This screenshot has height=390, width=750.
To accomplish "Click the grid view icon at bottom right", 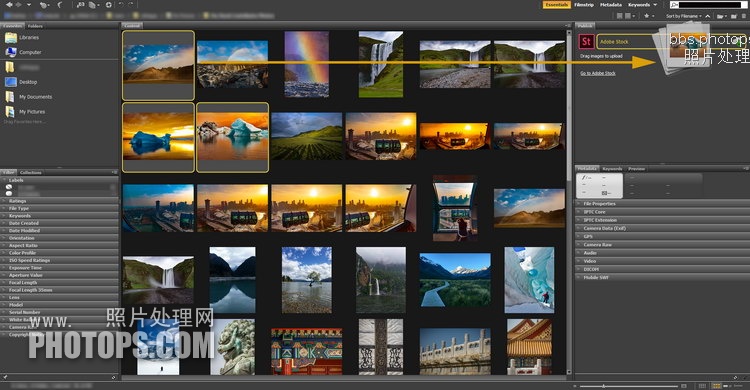I will click(x=703, y=386).
